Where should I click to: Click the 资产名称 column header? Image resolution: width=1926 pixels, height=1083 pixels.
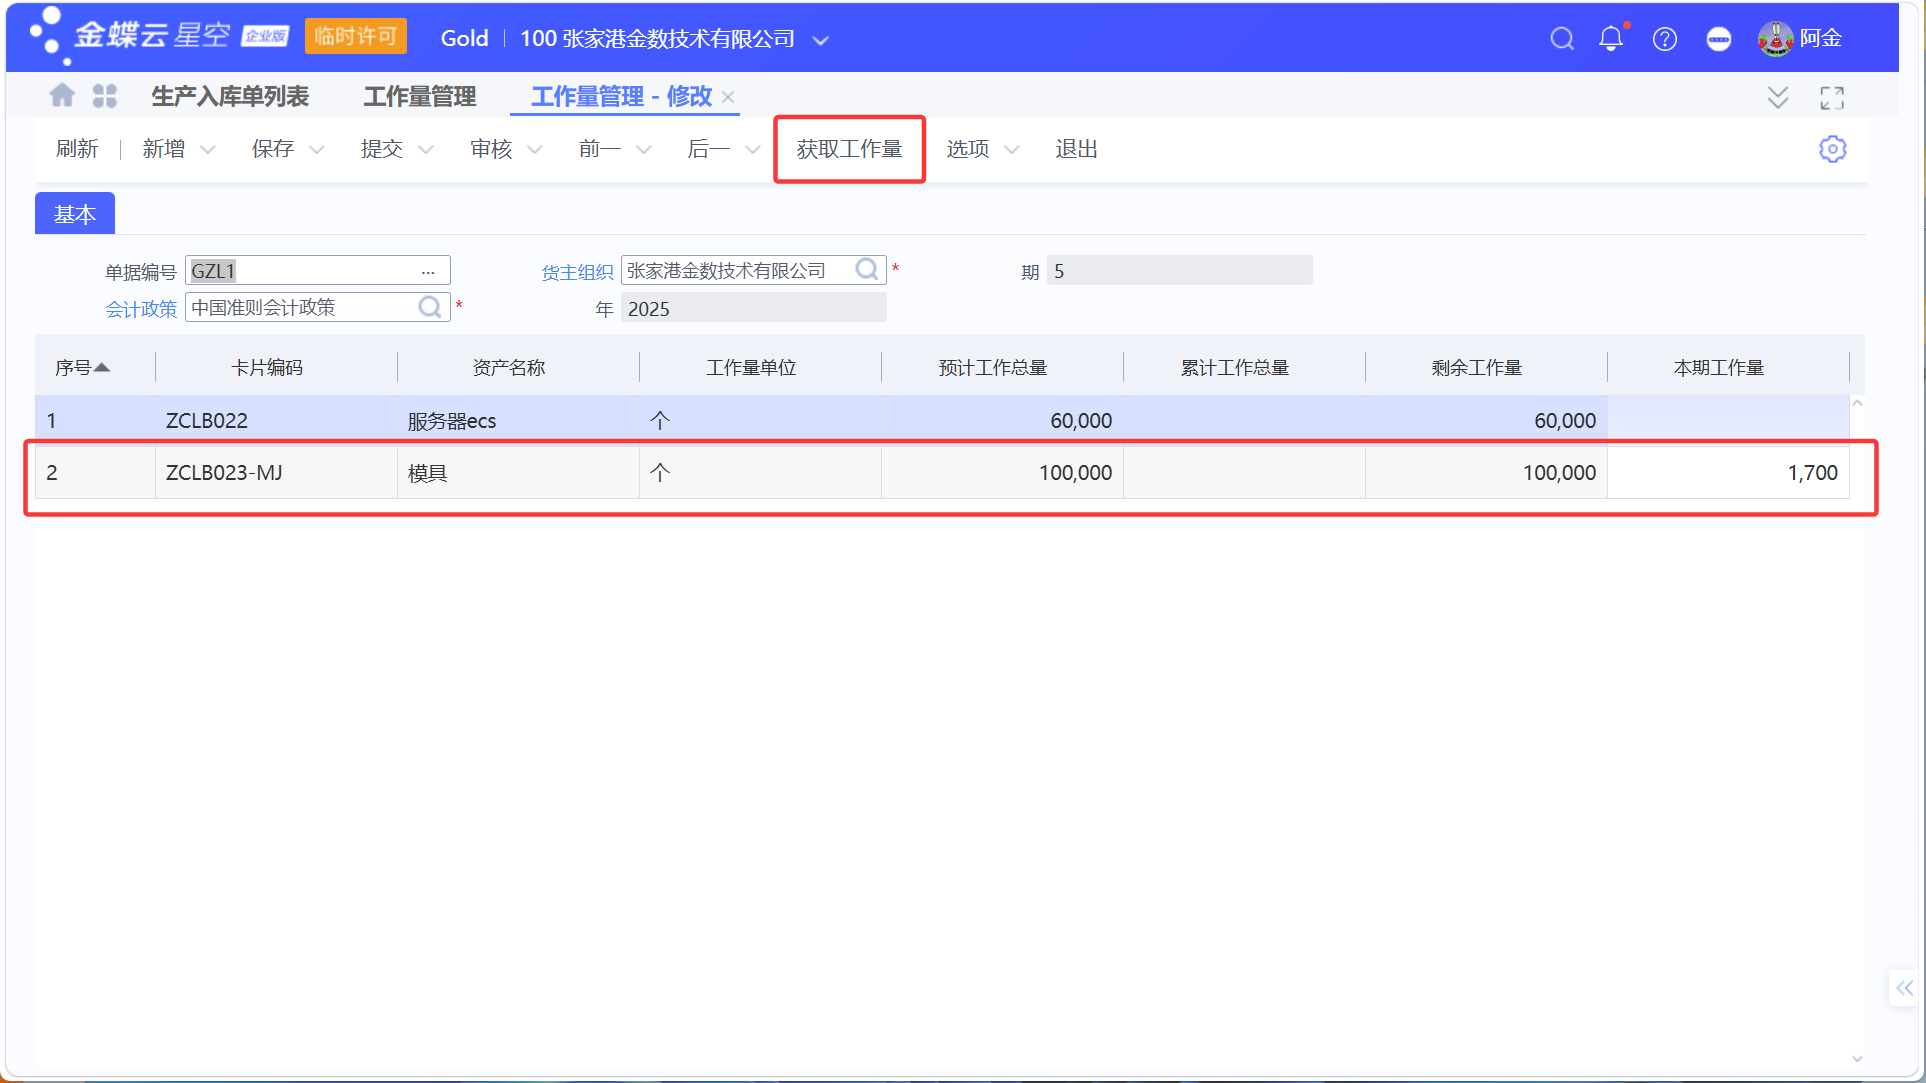[x=508, y=367]
